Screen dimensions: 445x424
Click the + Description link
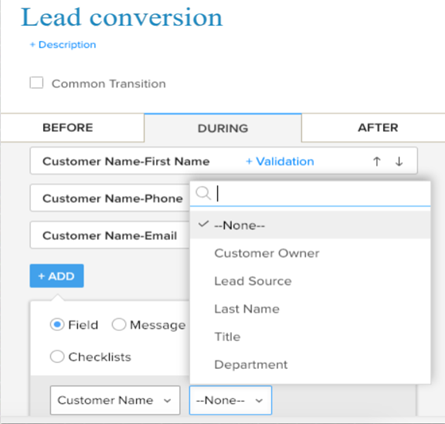63,45
